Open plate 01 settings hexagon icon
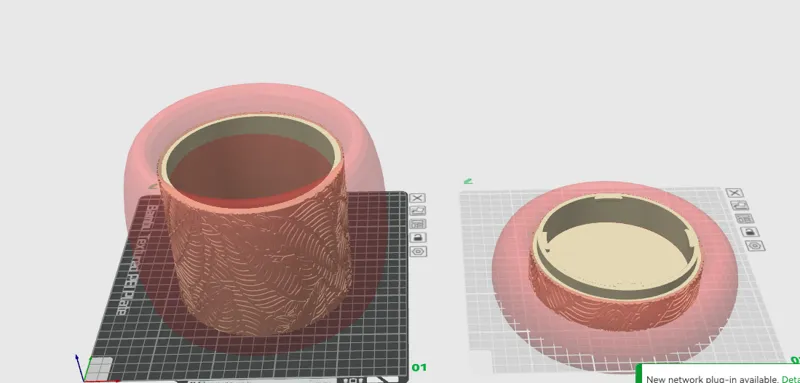 (418, 251)
